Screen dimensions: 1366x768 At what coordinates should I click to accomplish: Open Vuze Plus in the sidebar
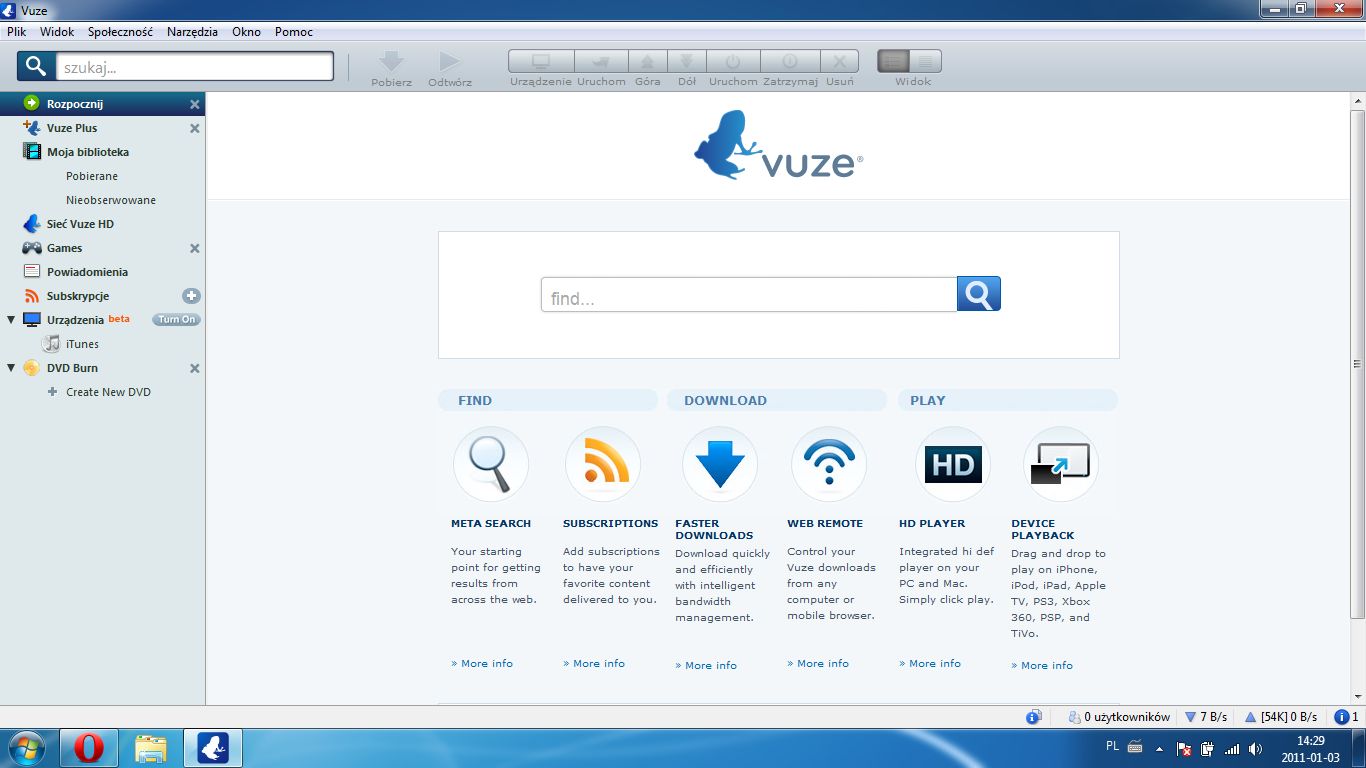(x=72, y=128)
